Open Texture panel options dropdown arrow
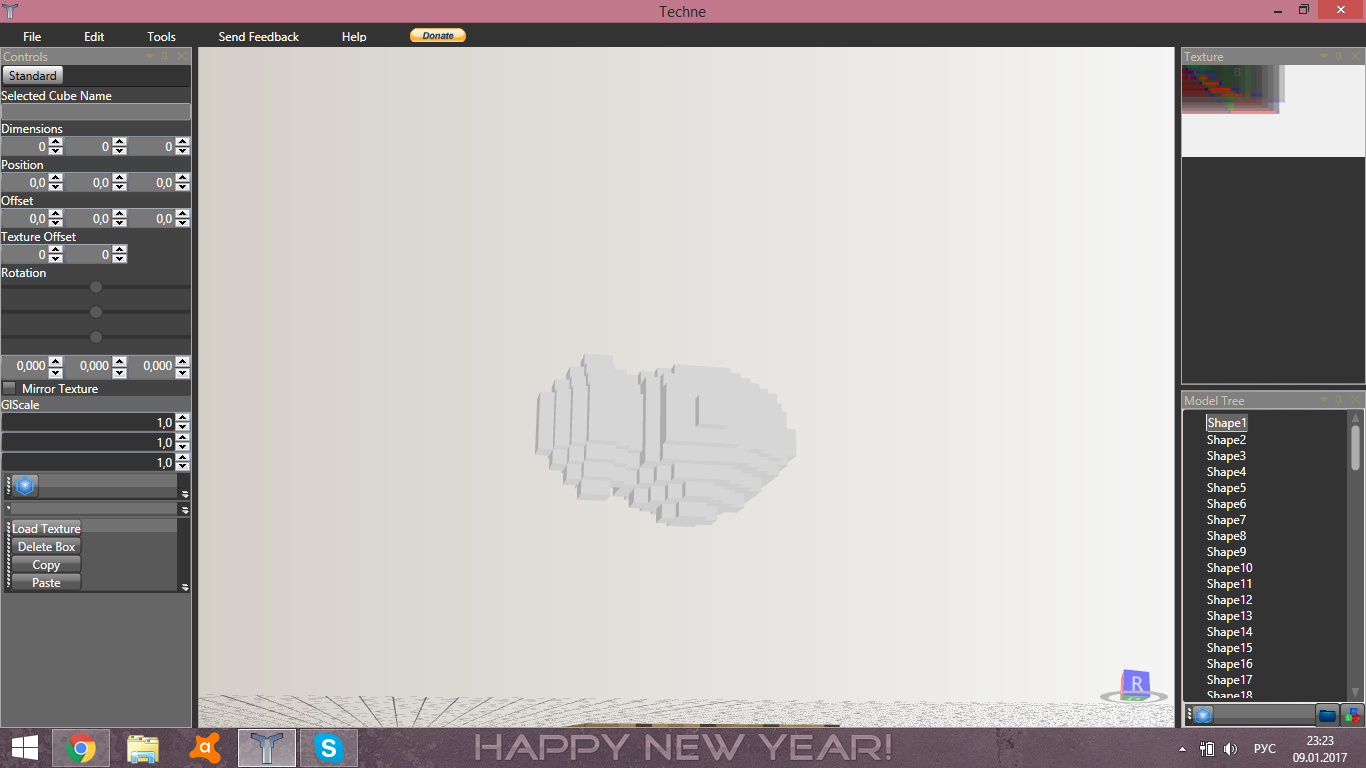This screenshot has width=1366, height=768. click(1324, 57)
